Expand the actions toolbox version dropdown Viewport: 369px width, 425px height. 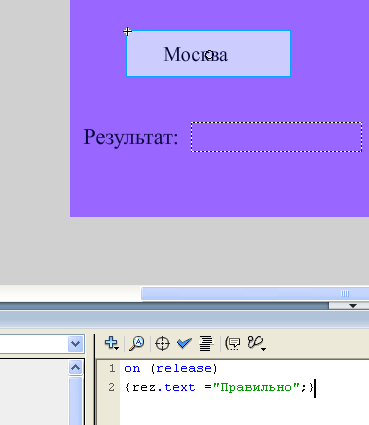point(76,344)
